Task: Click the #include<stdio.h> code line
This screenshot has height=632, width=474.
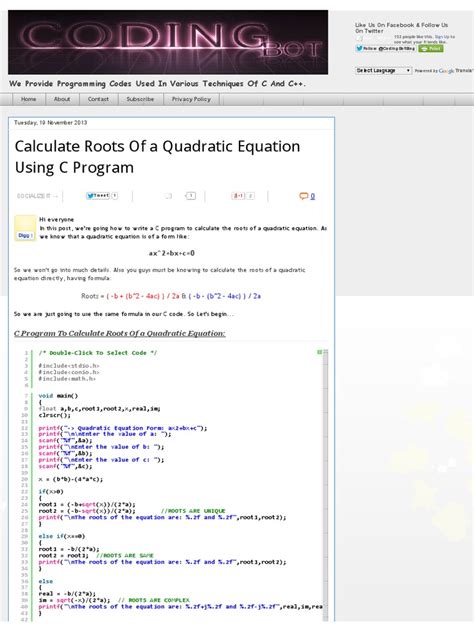Action: pyautogui.click(x=69, y=366)
